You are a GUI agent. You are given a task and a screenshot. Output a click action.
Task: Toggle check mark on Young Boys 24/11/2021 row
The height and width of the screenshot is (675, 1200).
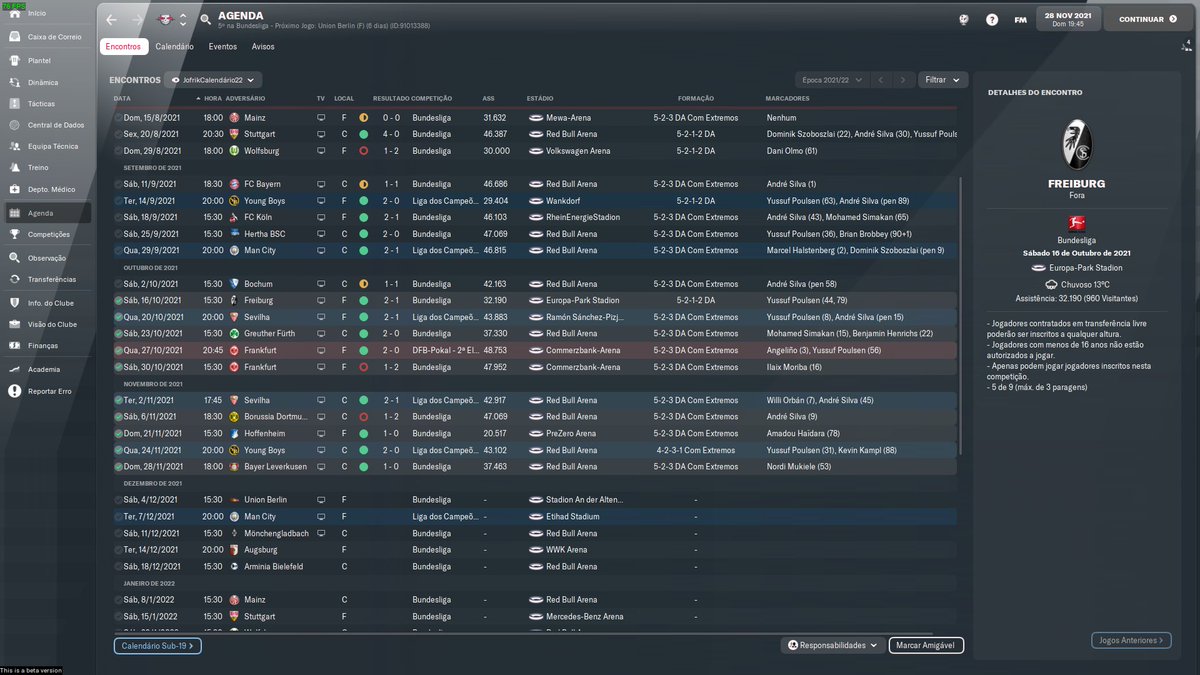coord(119,450)
